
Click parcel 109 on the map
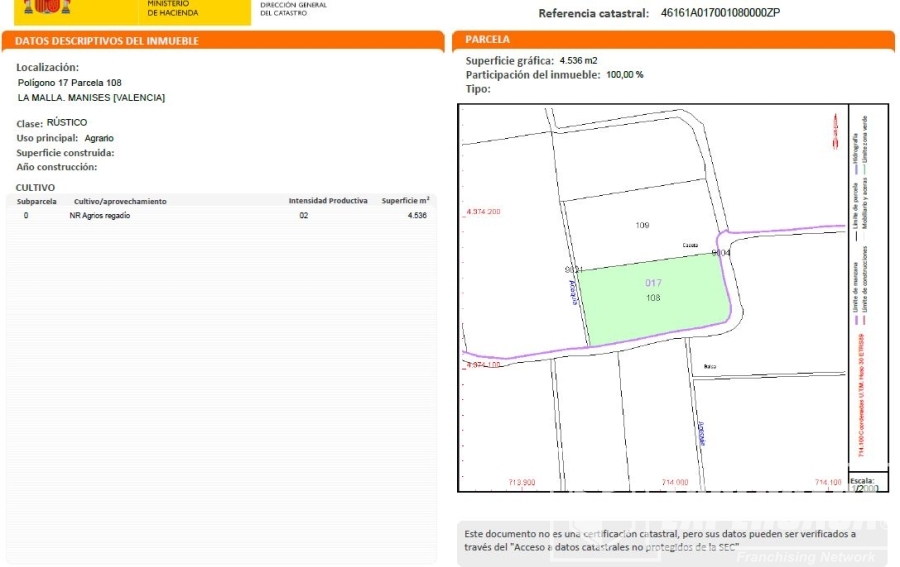(x=642, y=225)
